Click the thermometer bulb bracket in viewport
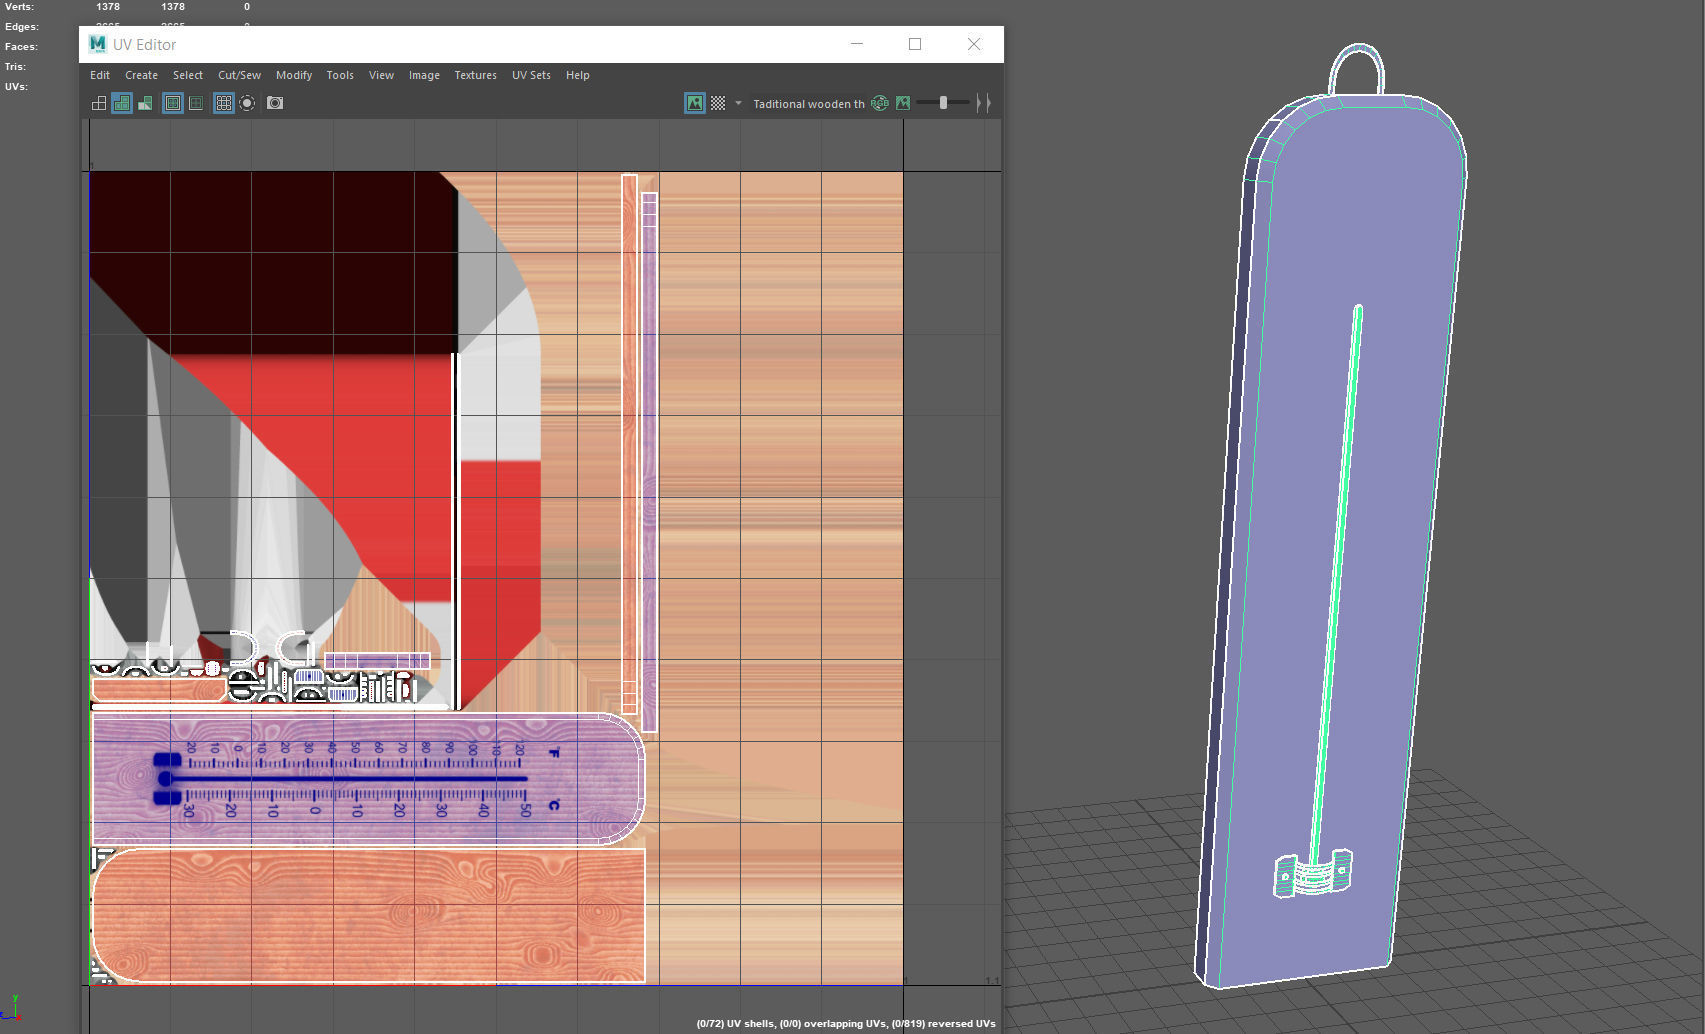1705x1034 pixels. tap(1312, 873)
